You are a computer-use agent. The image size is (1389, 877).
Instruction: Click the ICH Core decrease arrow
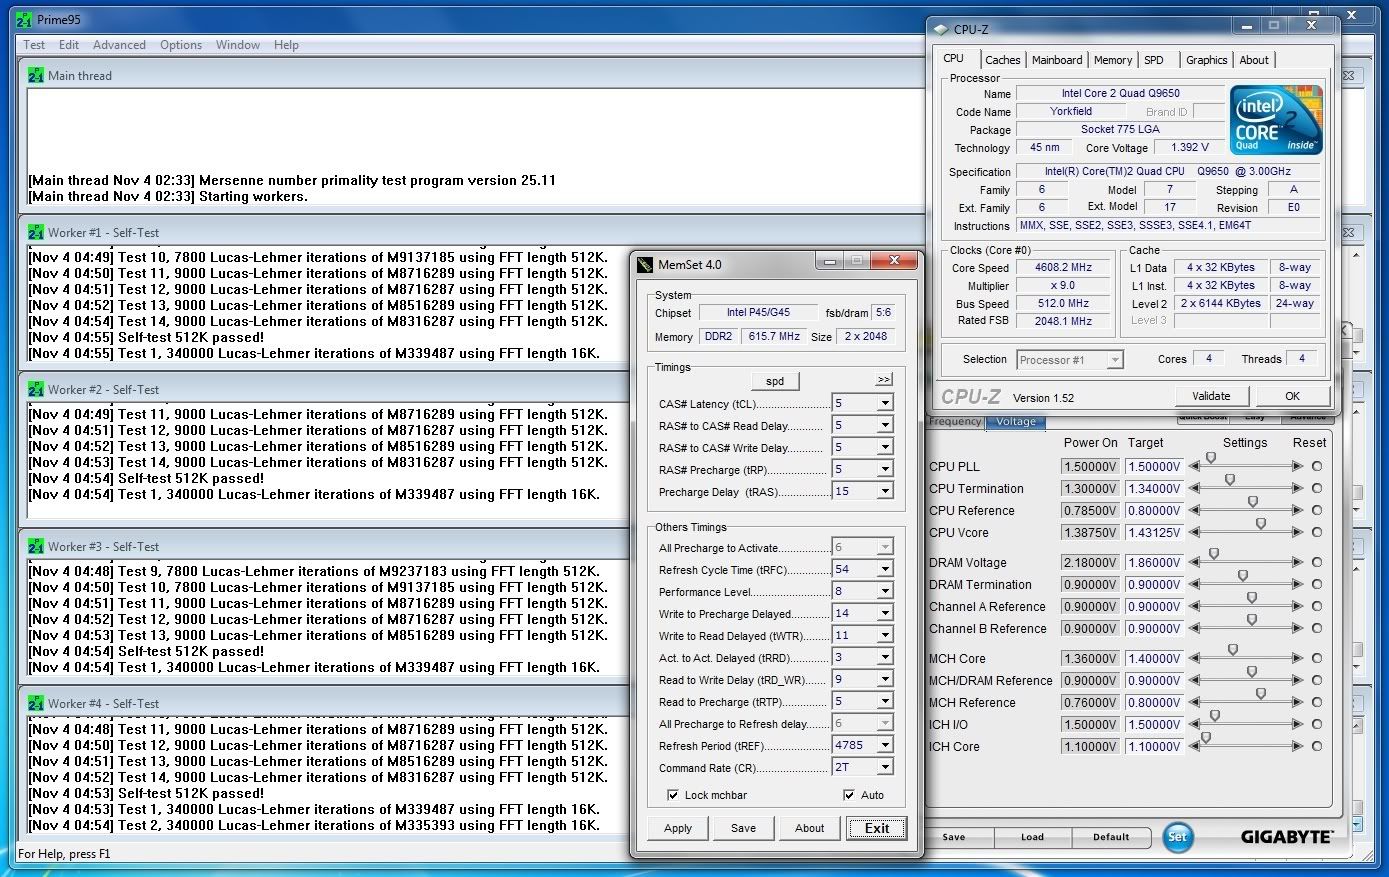1195,746
